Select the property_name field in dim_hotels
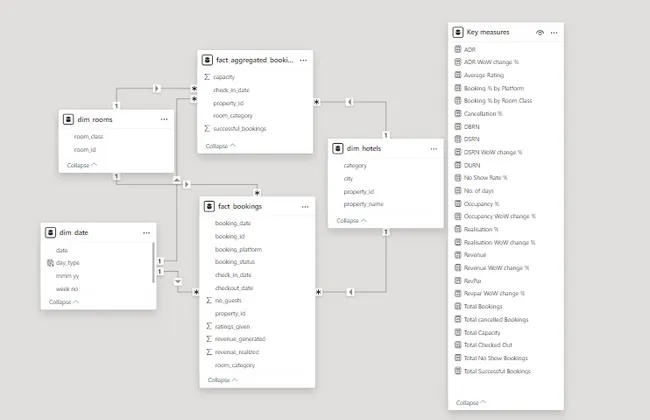The image size is (650, 420). (x=363, y=204)
